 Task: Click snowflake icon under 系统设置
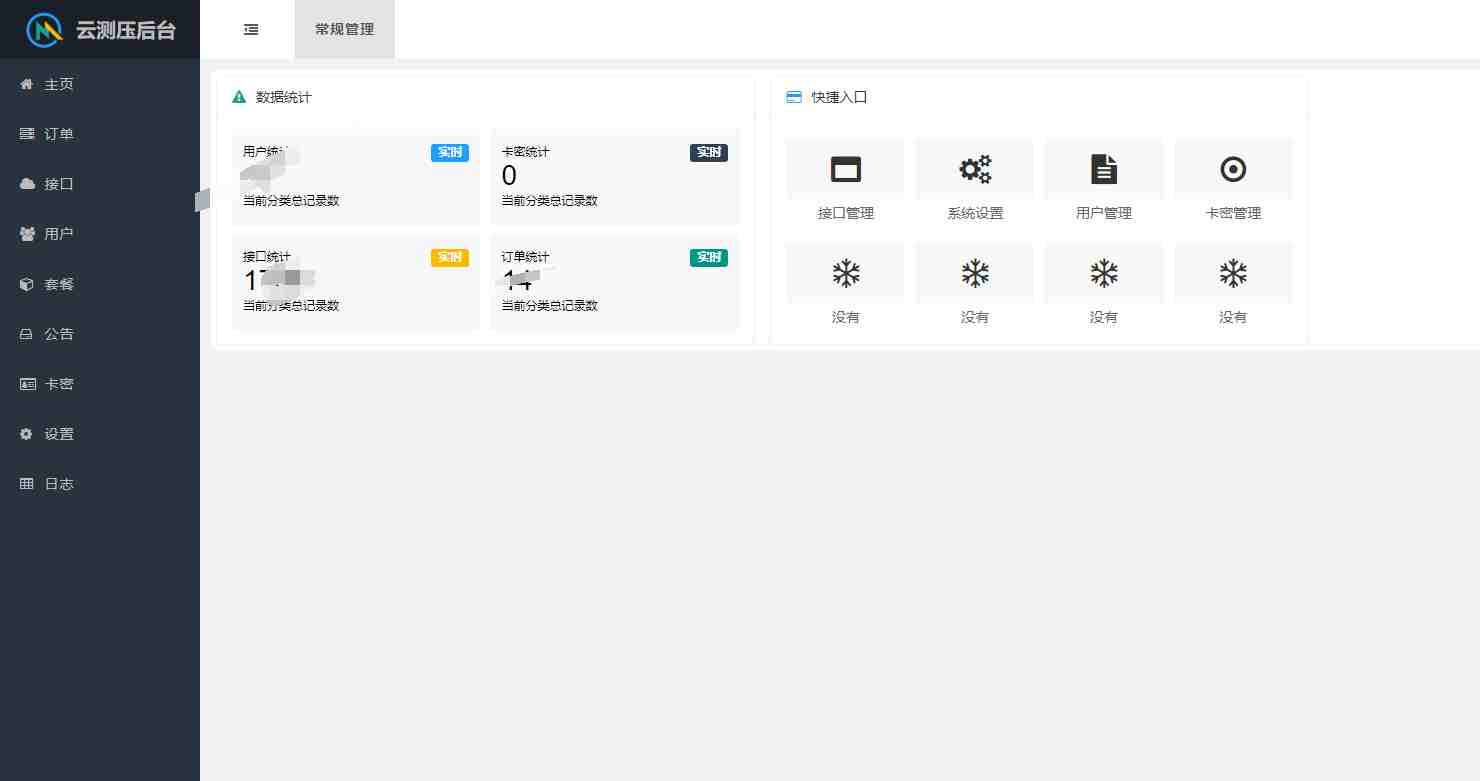point(975,273)
